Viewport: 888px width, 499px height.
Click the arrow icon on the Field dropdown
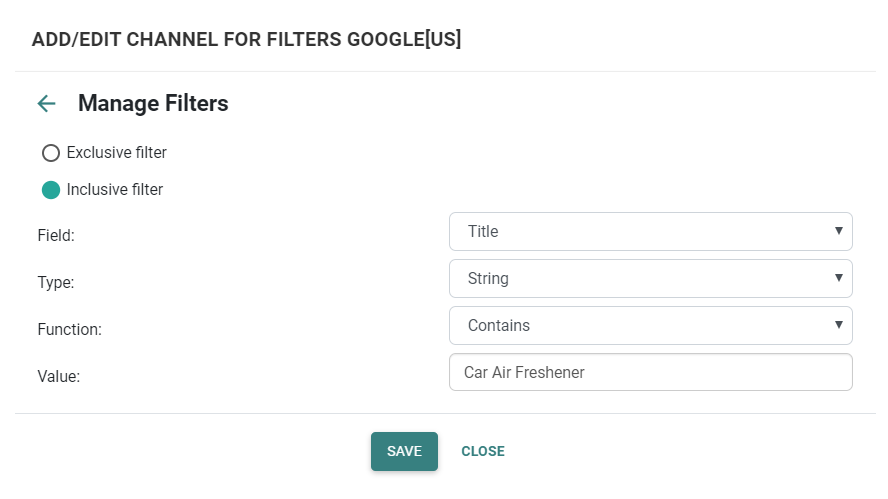[838, 231]
